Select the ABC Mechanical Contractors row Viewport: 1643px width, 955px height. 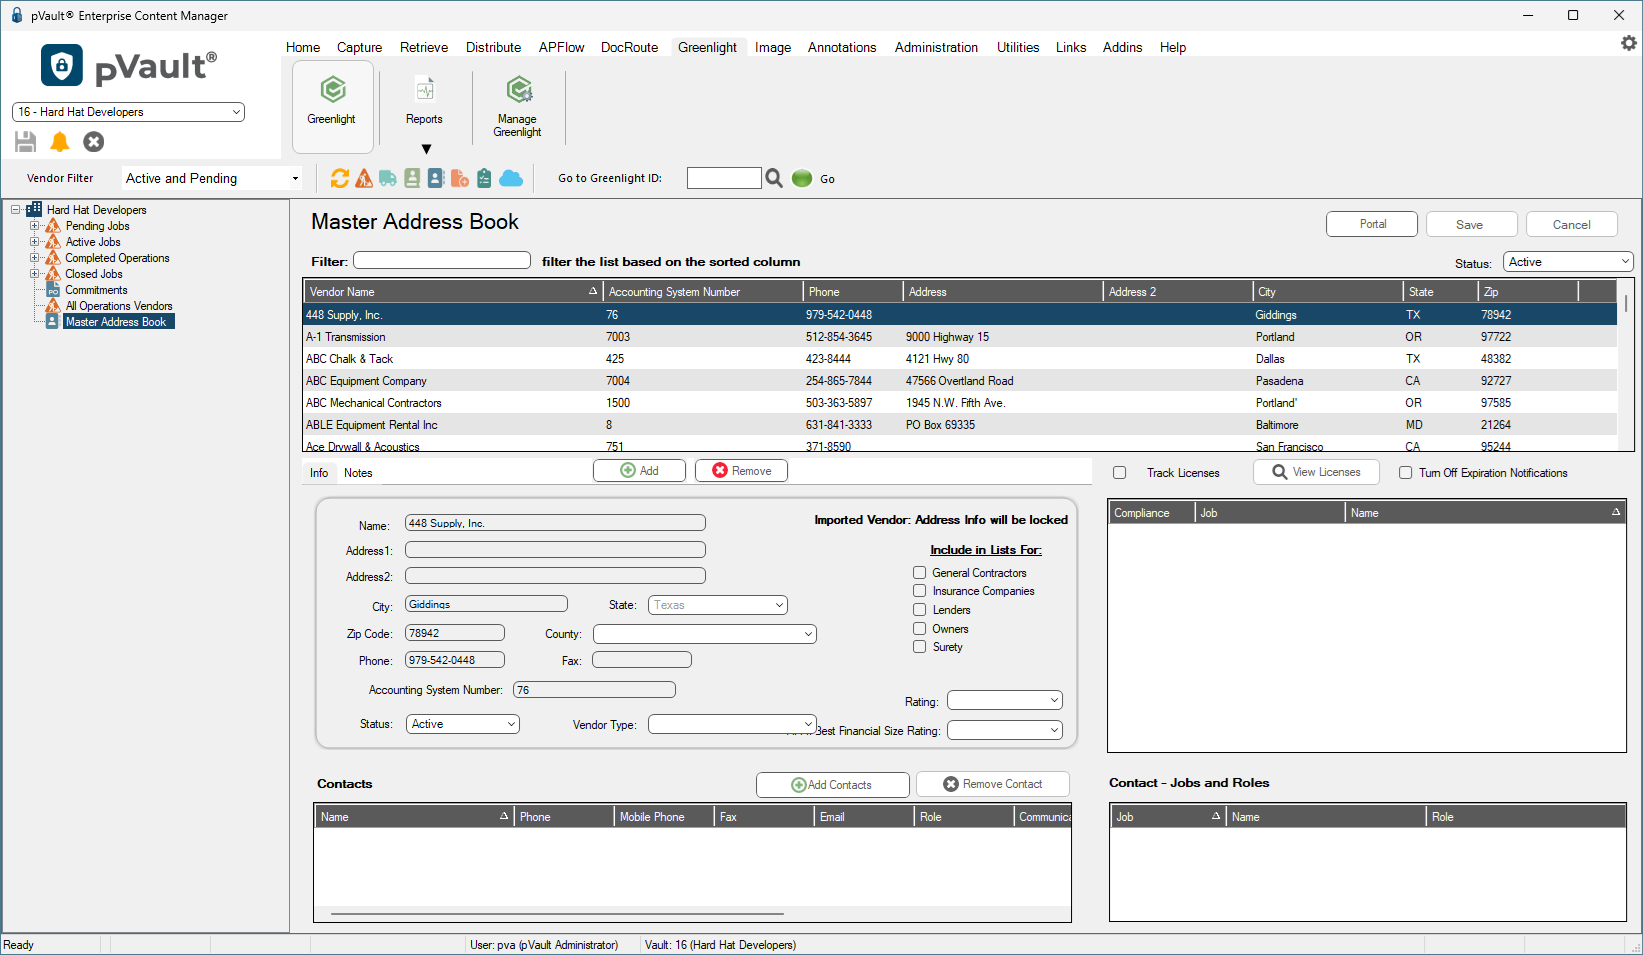960,403
